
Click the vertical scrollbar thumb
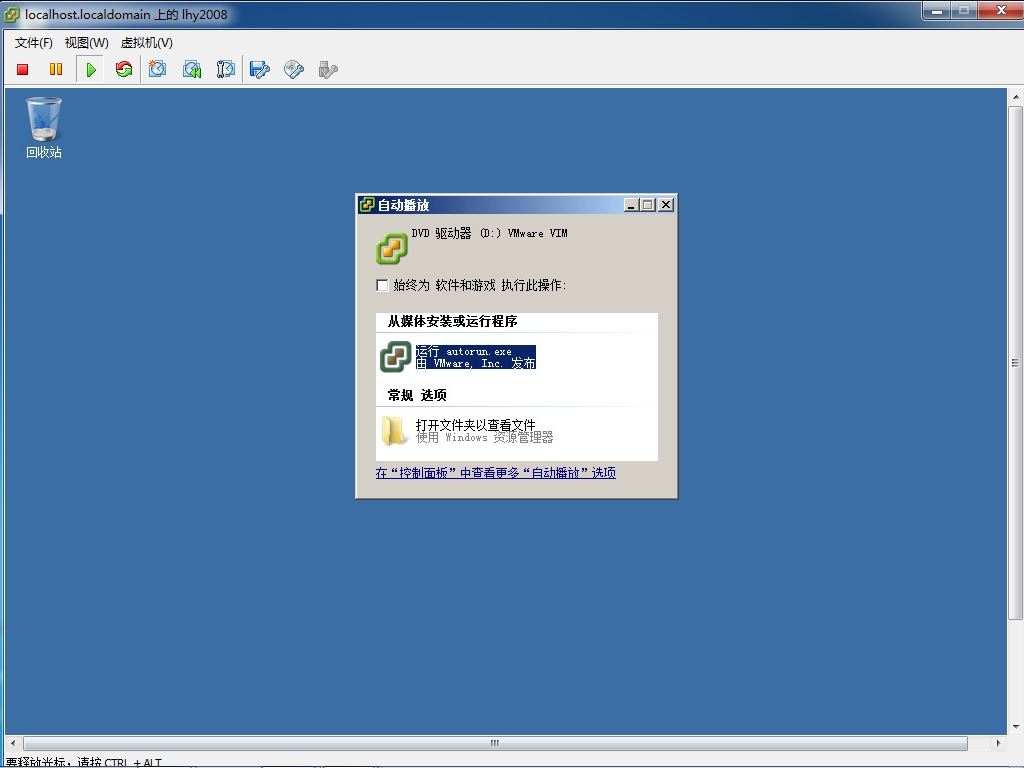(x=1016, y=363)
